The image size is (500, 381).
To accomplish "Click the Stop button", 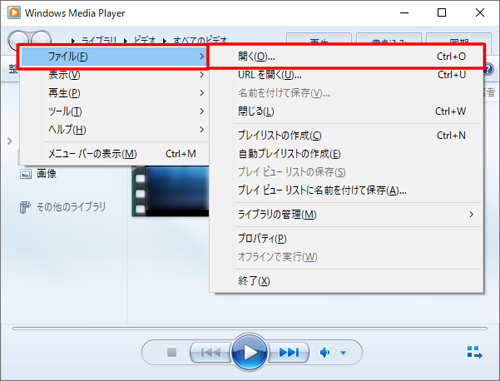I will pyautogui.click(x=171, y=352).
